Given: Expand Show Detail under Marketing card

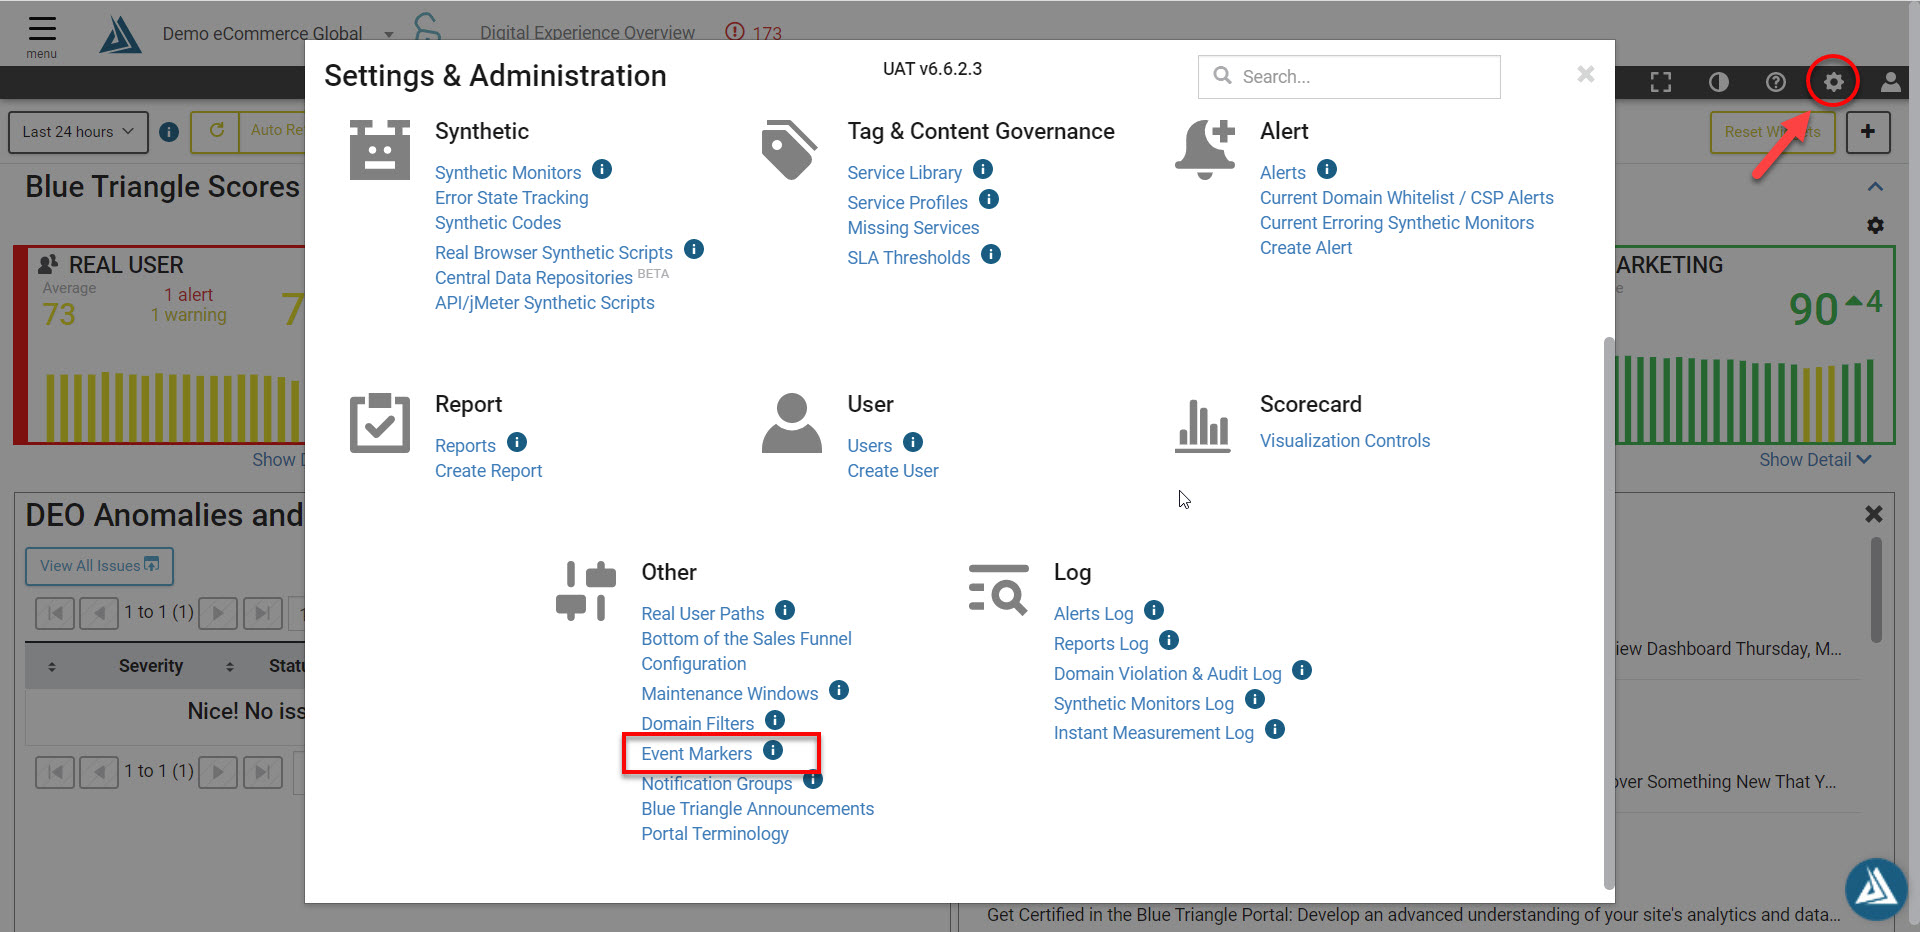Looking at the screenshot, I should tap(1815, 460).
